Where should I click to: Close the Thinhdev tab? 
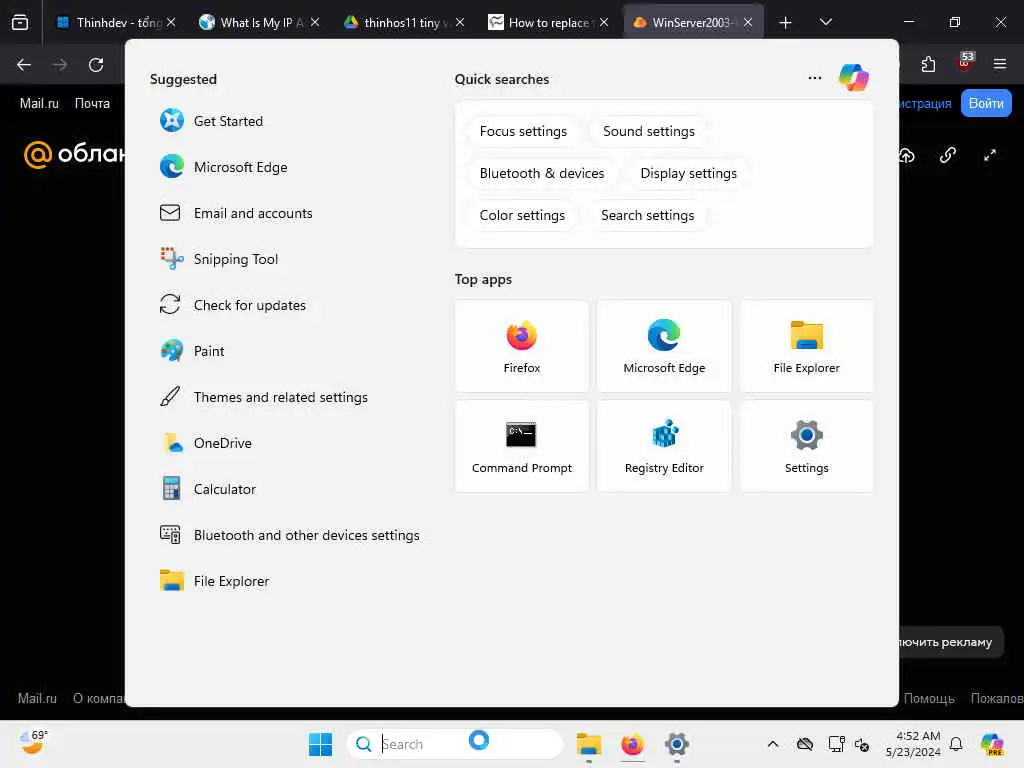tap(171, 22)
